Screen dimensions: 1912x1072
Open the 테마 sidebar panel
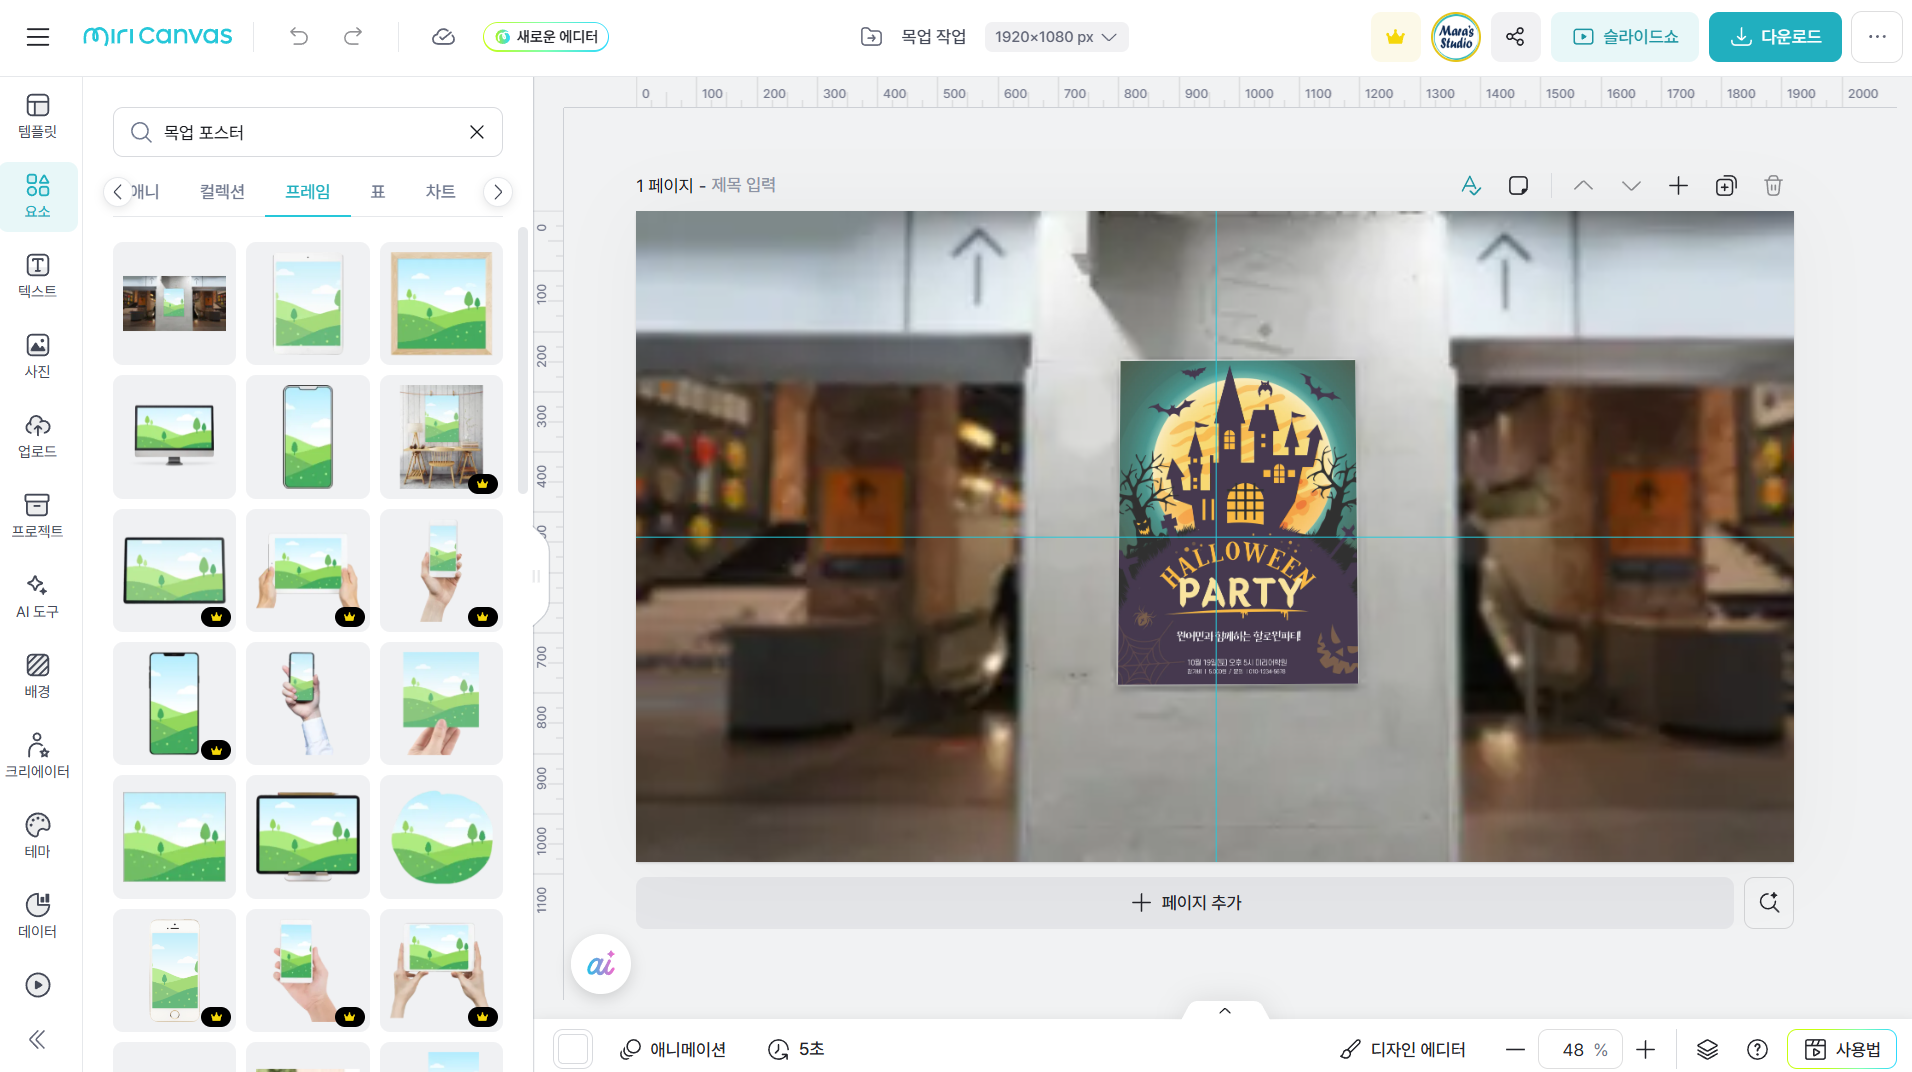point(38,837)
